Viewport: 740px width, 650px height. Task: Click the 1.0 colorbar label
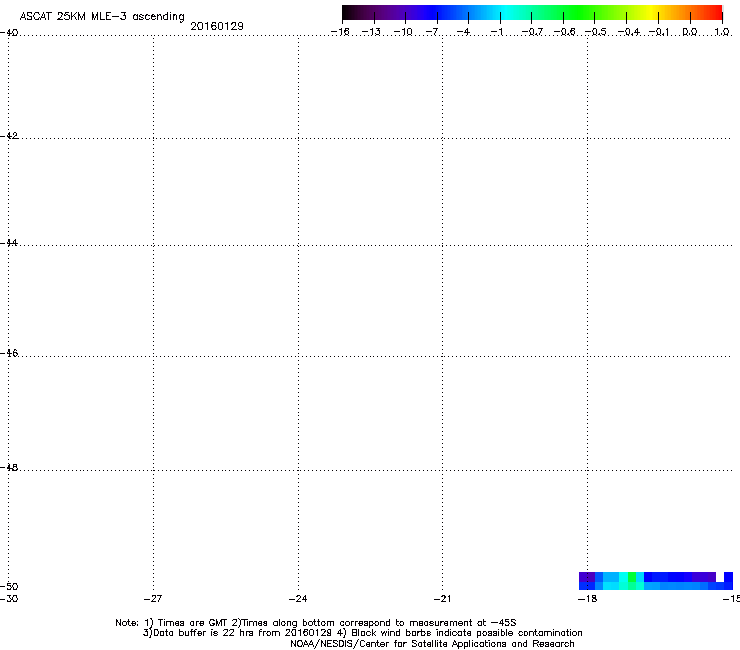[x=722, y=32]
